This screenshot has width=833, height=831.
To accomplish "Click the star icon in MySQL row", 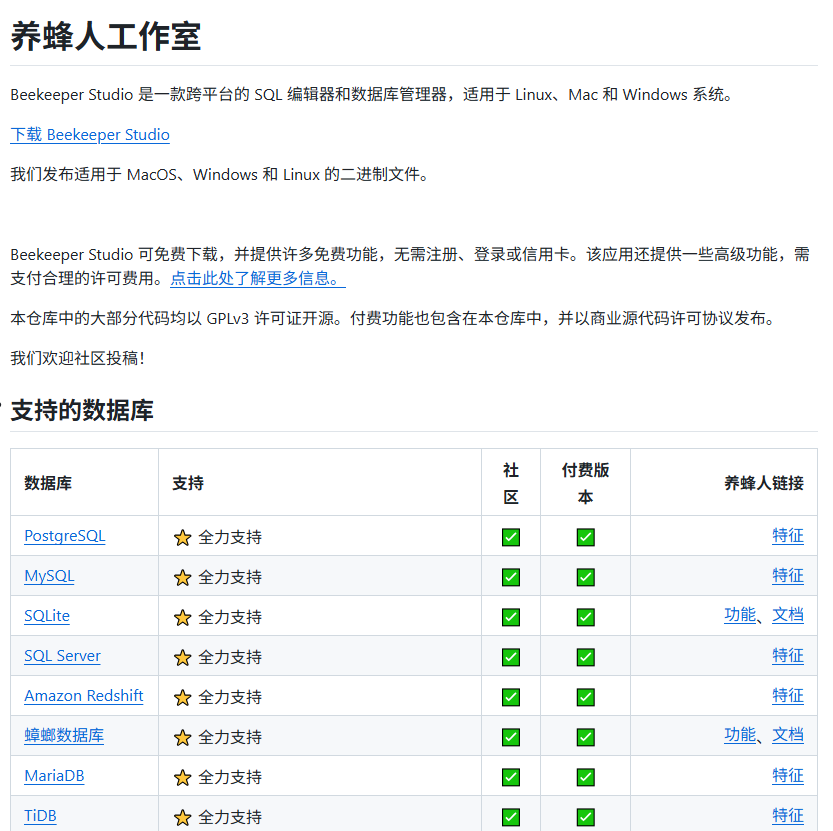I will pos(182,578).
